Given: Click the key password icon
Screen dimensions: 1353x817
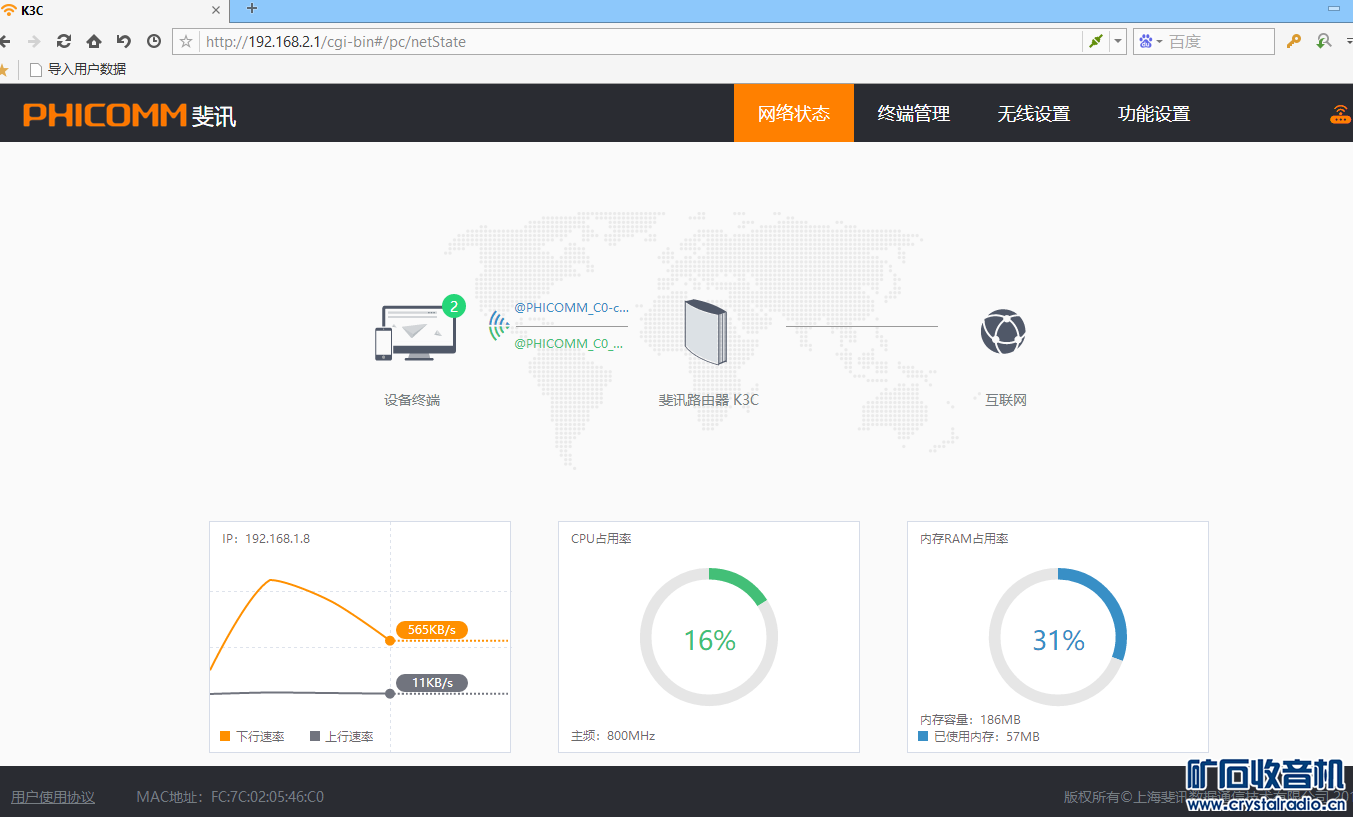Looking at the screenshot, I should pyautogui.click(x=1294, y=41).
